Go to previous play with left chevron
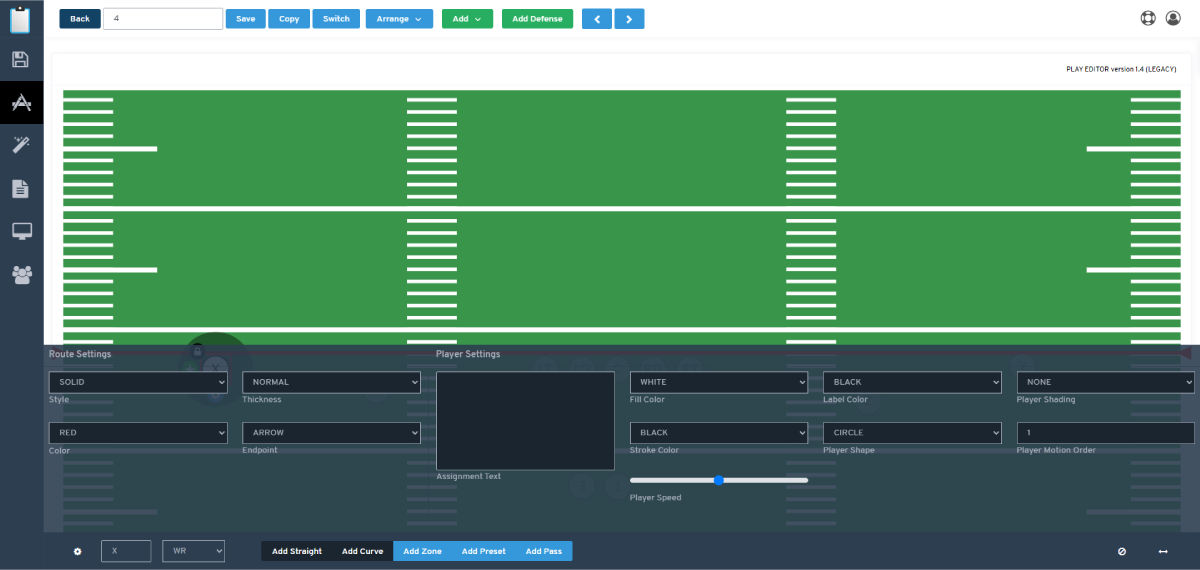The image size is (1200, 570). point(596,19)
